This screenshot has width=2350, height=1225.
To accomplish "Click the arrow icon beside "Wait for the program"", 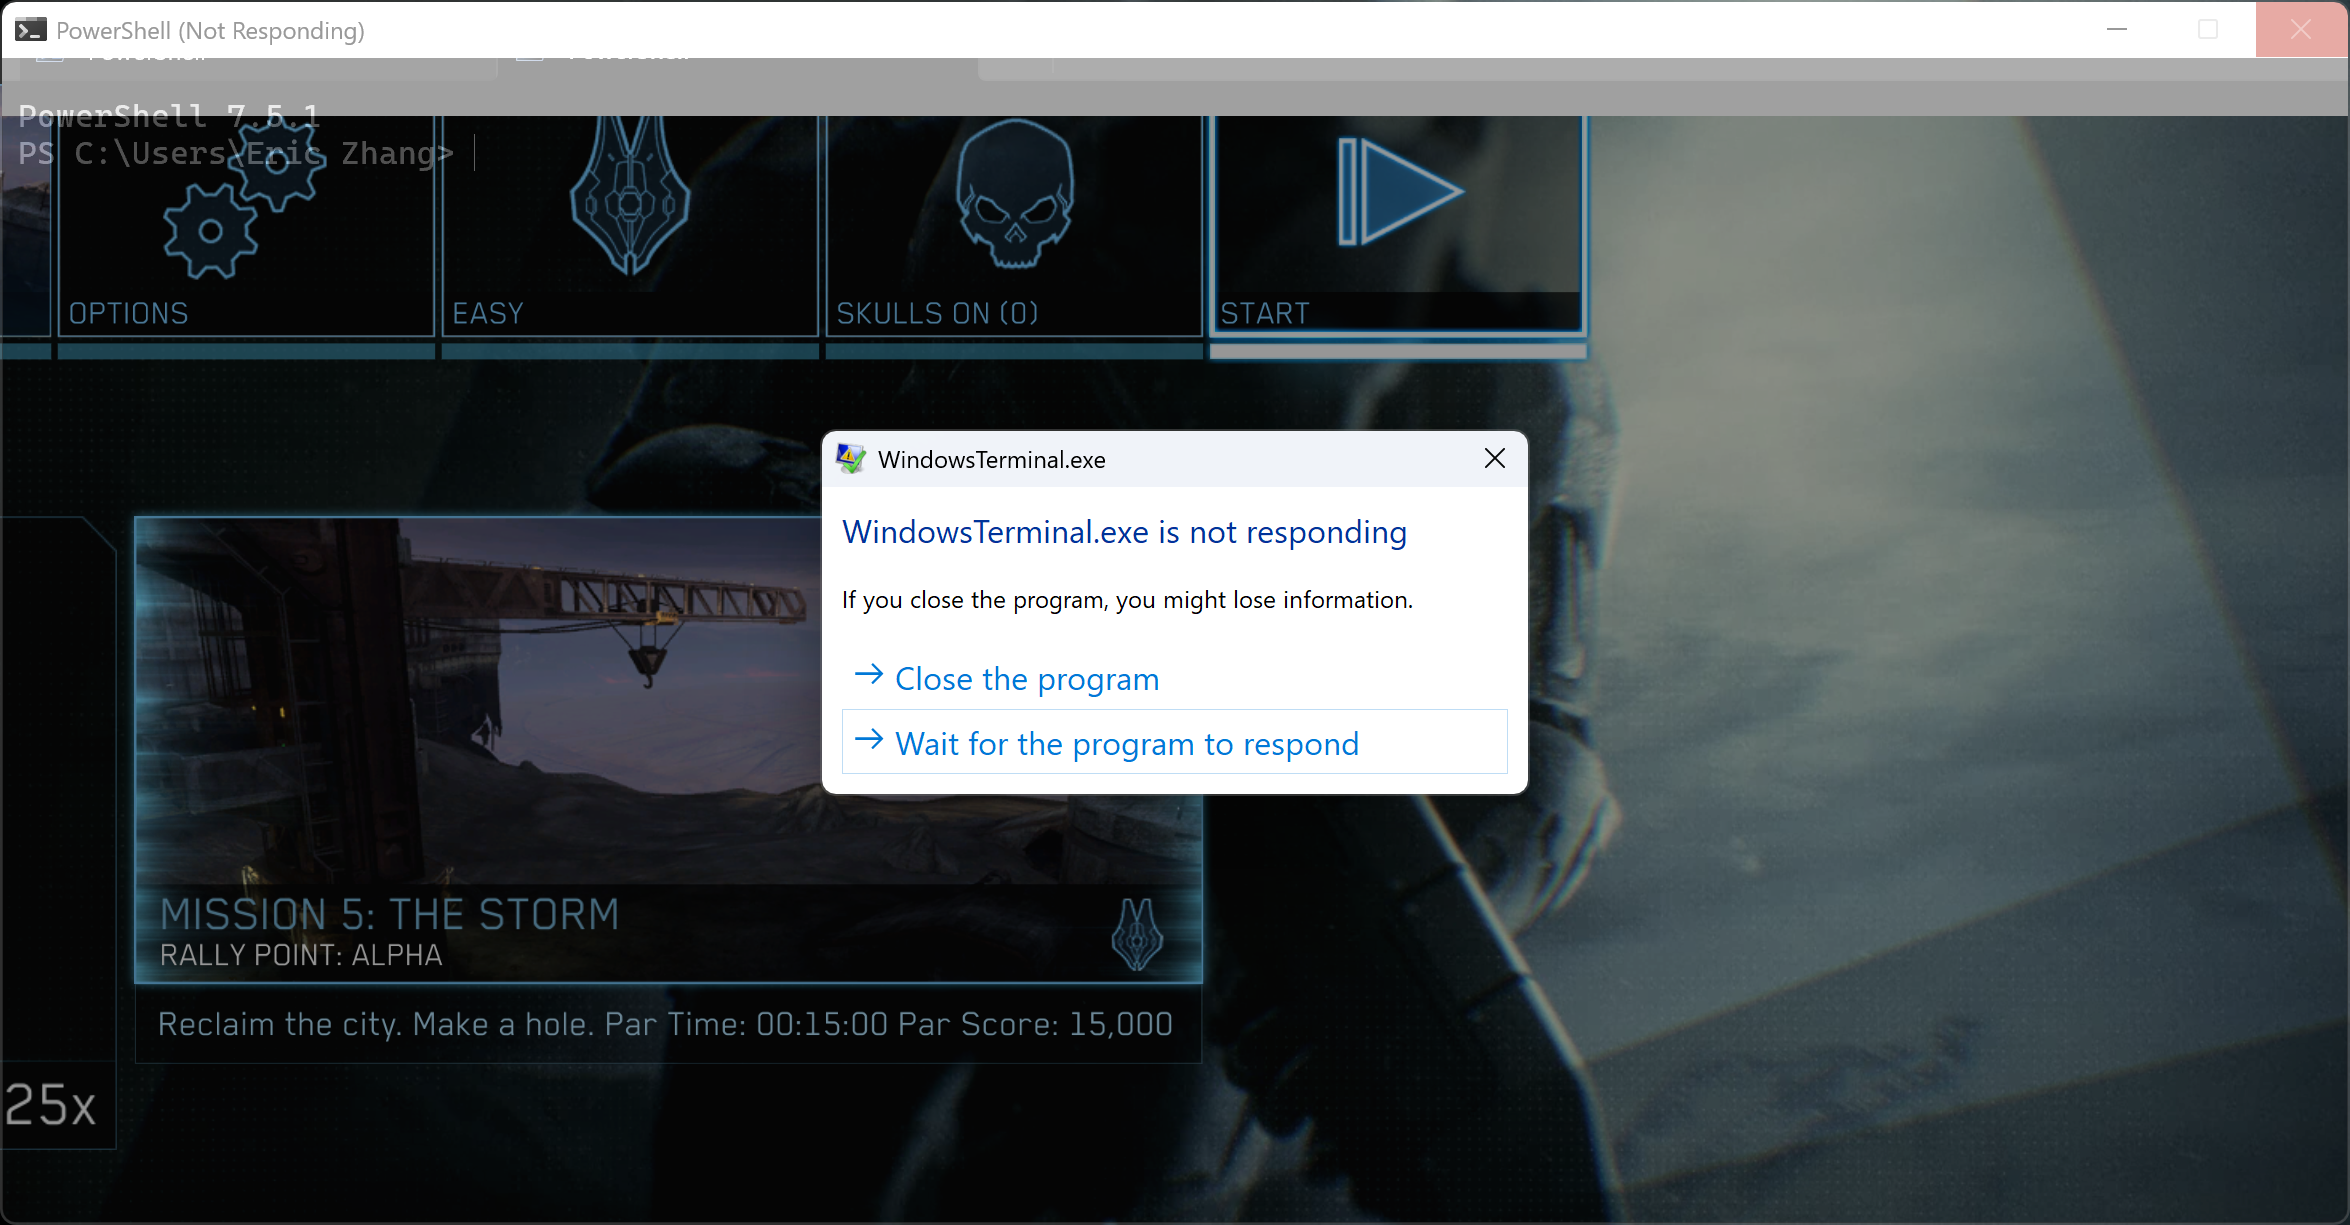I will coord(869,740).
